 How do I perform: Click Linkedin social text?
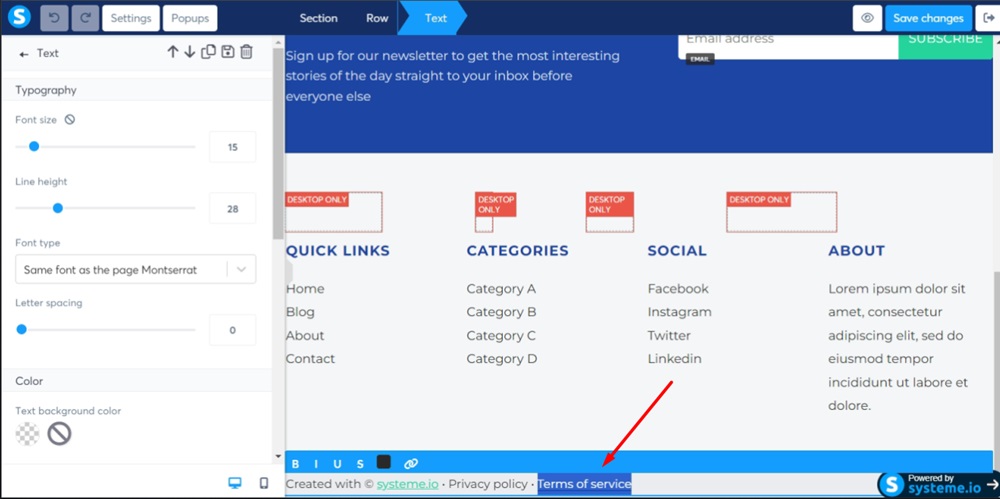[674, 359]
